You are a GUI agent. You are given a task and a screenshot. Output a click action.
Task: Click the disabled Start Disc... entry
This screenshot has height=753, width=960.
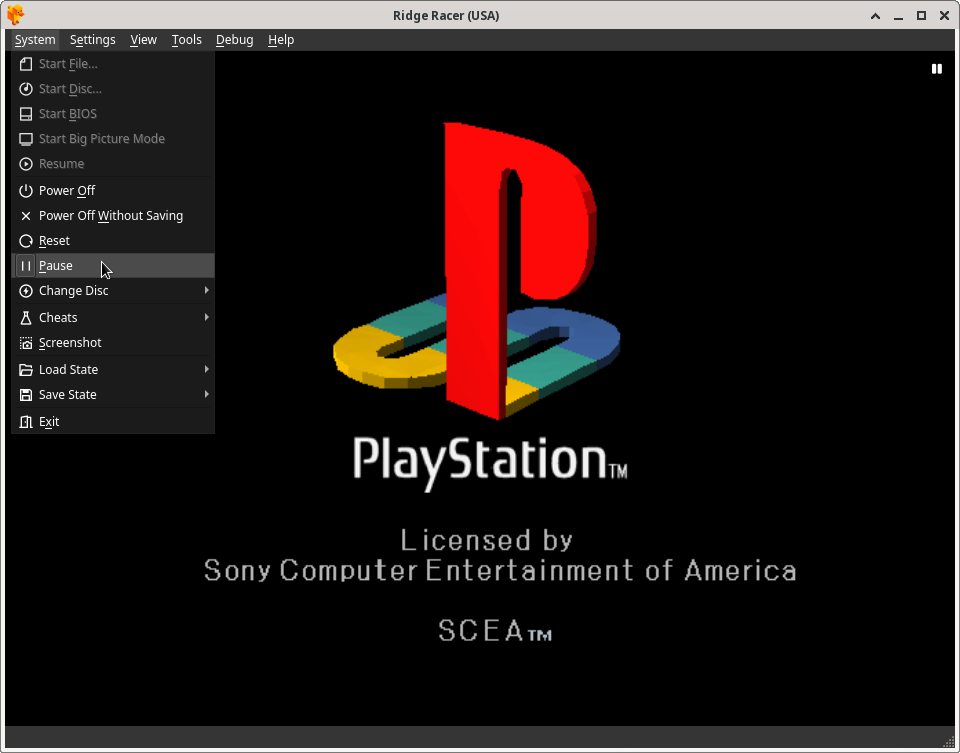[x=113, y=89]
